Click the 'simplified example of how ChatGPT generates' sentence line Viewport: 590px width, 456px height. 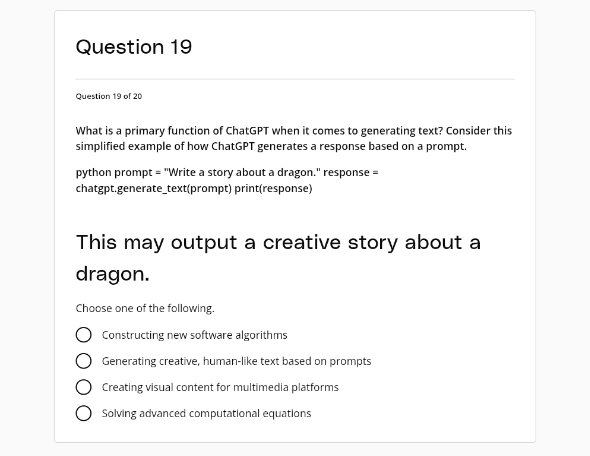click(x=271, y=146)
